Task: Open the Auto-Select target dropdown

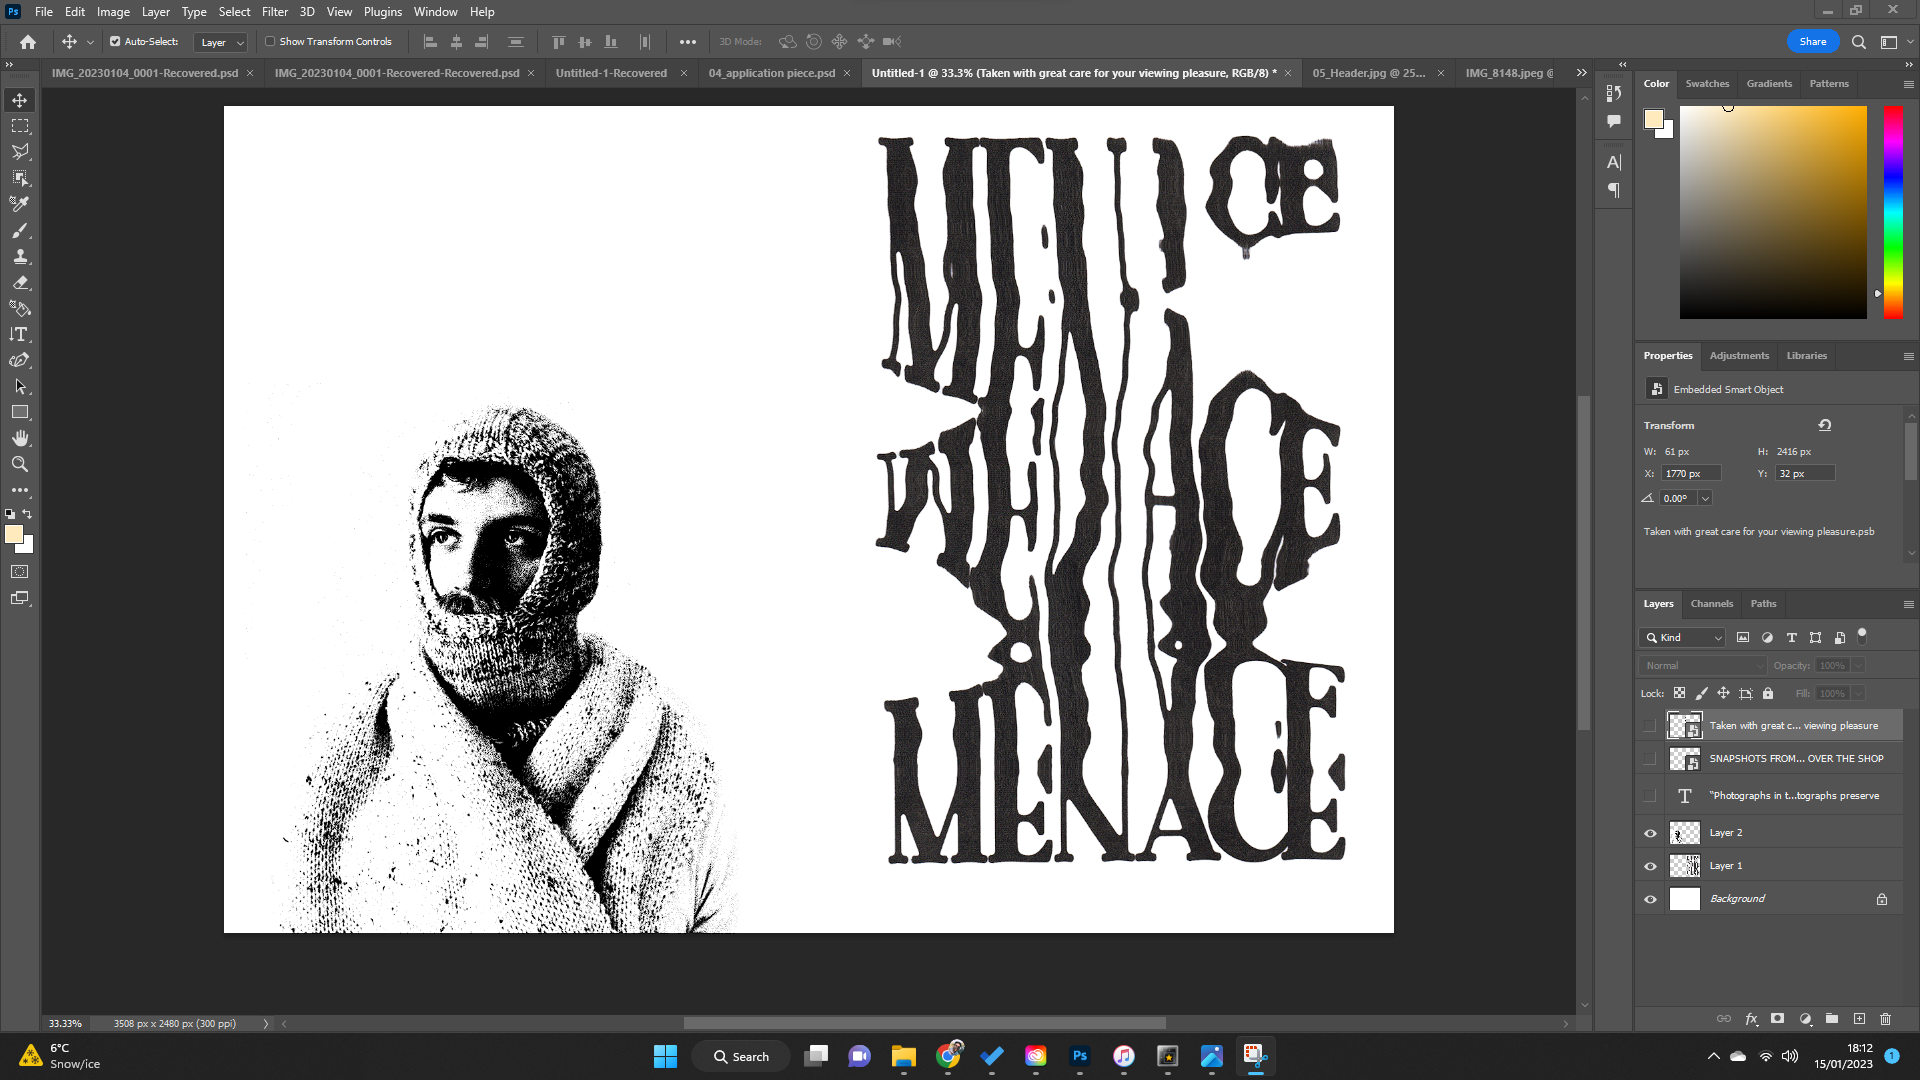Action: click(x=220, y=42)
